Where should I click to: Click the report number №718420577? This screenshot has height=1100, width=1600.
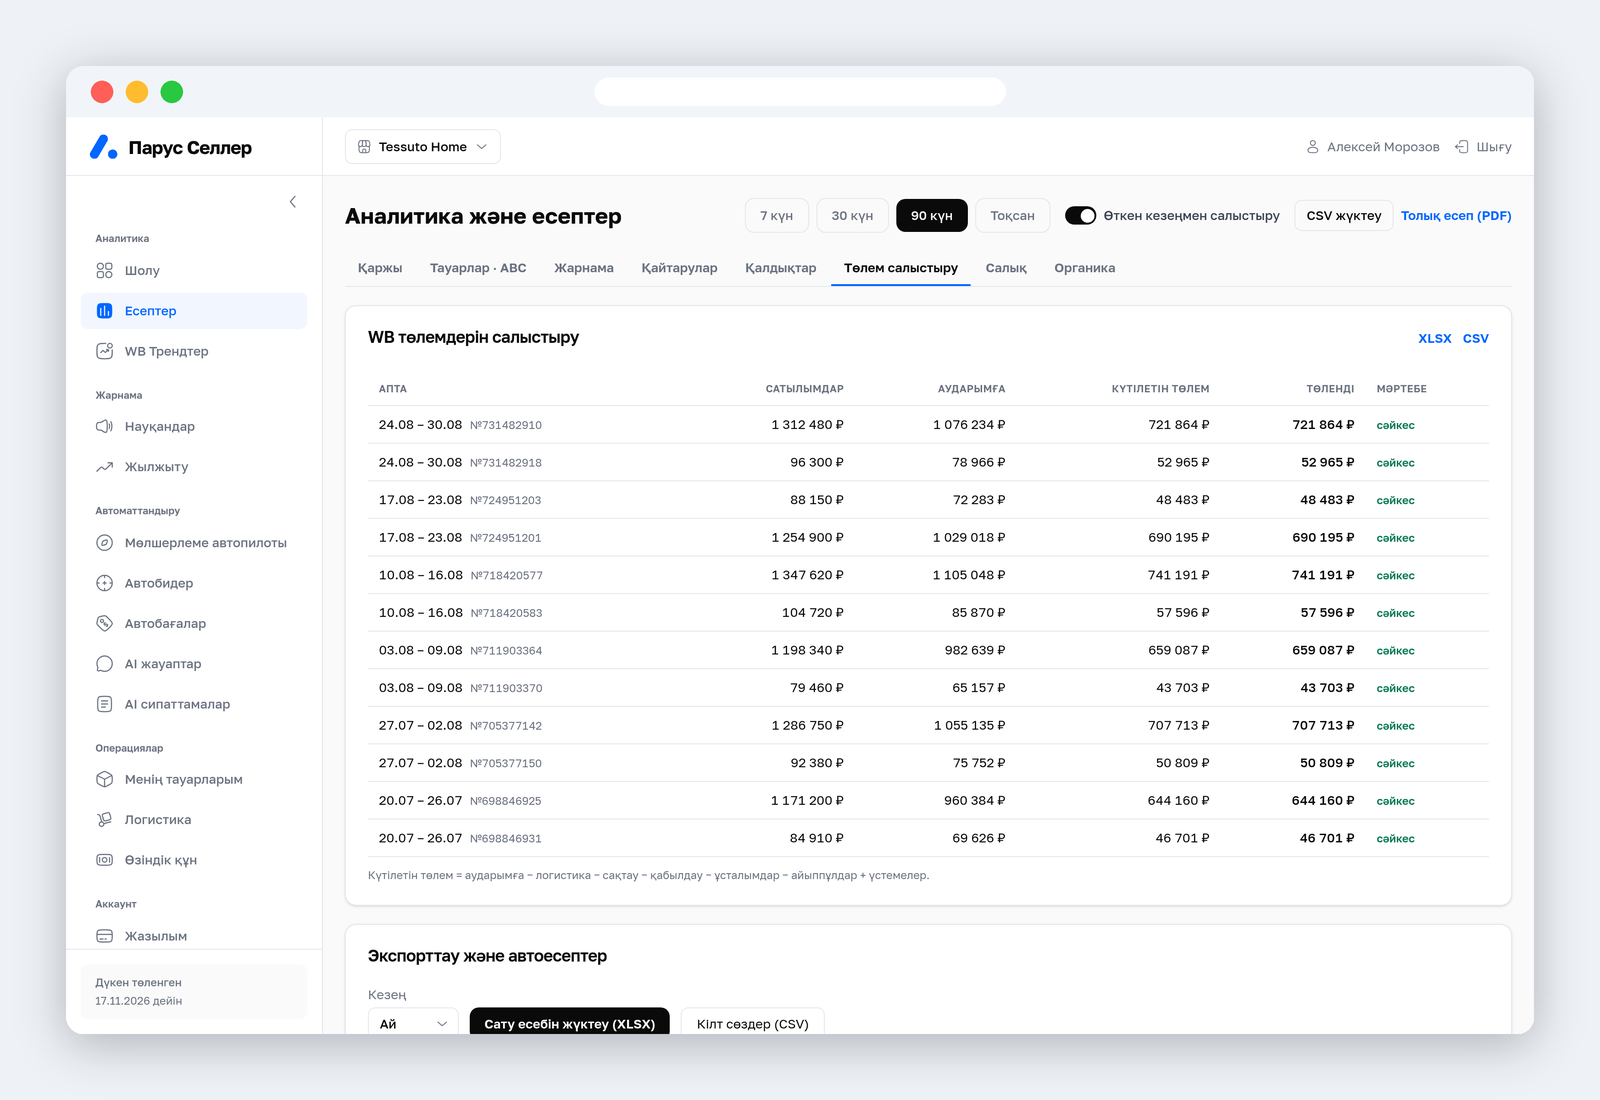click(x=507, y=576)
